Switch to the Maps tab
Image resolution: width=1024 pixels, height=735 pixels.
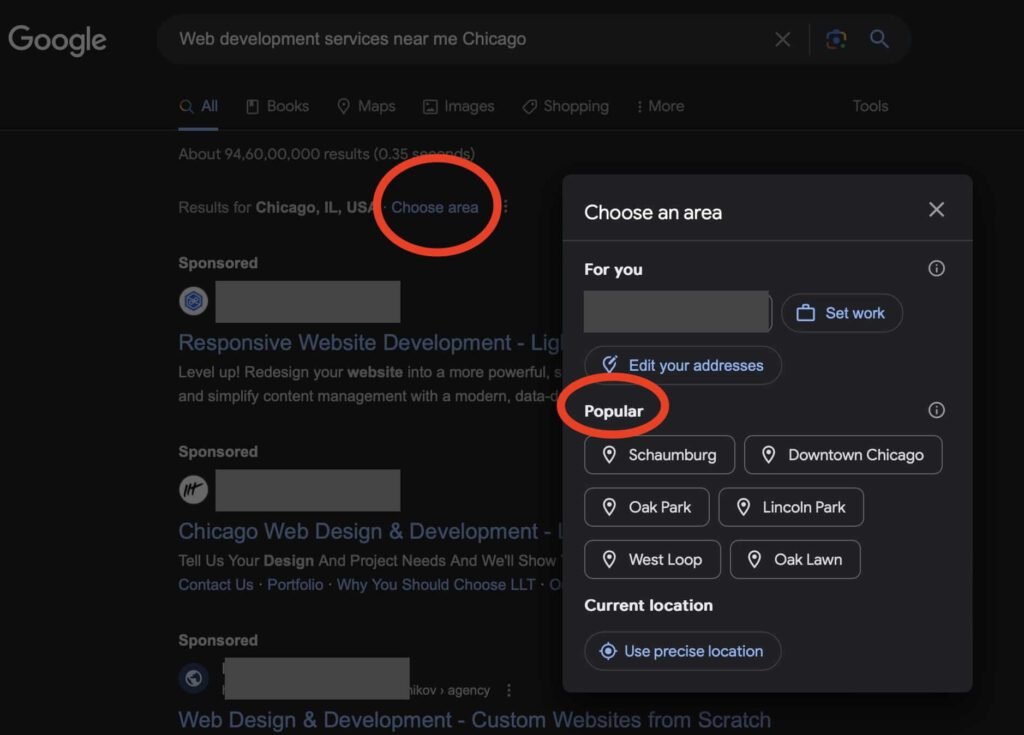click(x=366, y=106)
